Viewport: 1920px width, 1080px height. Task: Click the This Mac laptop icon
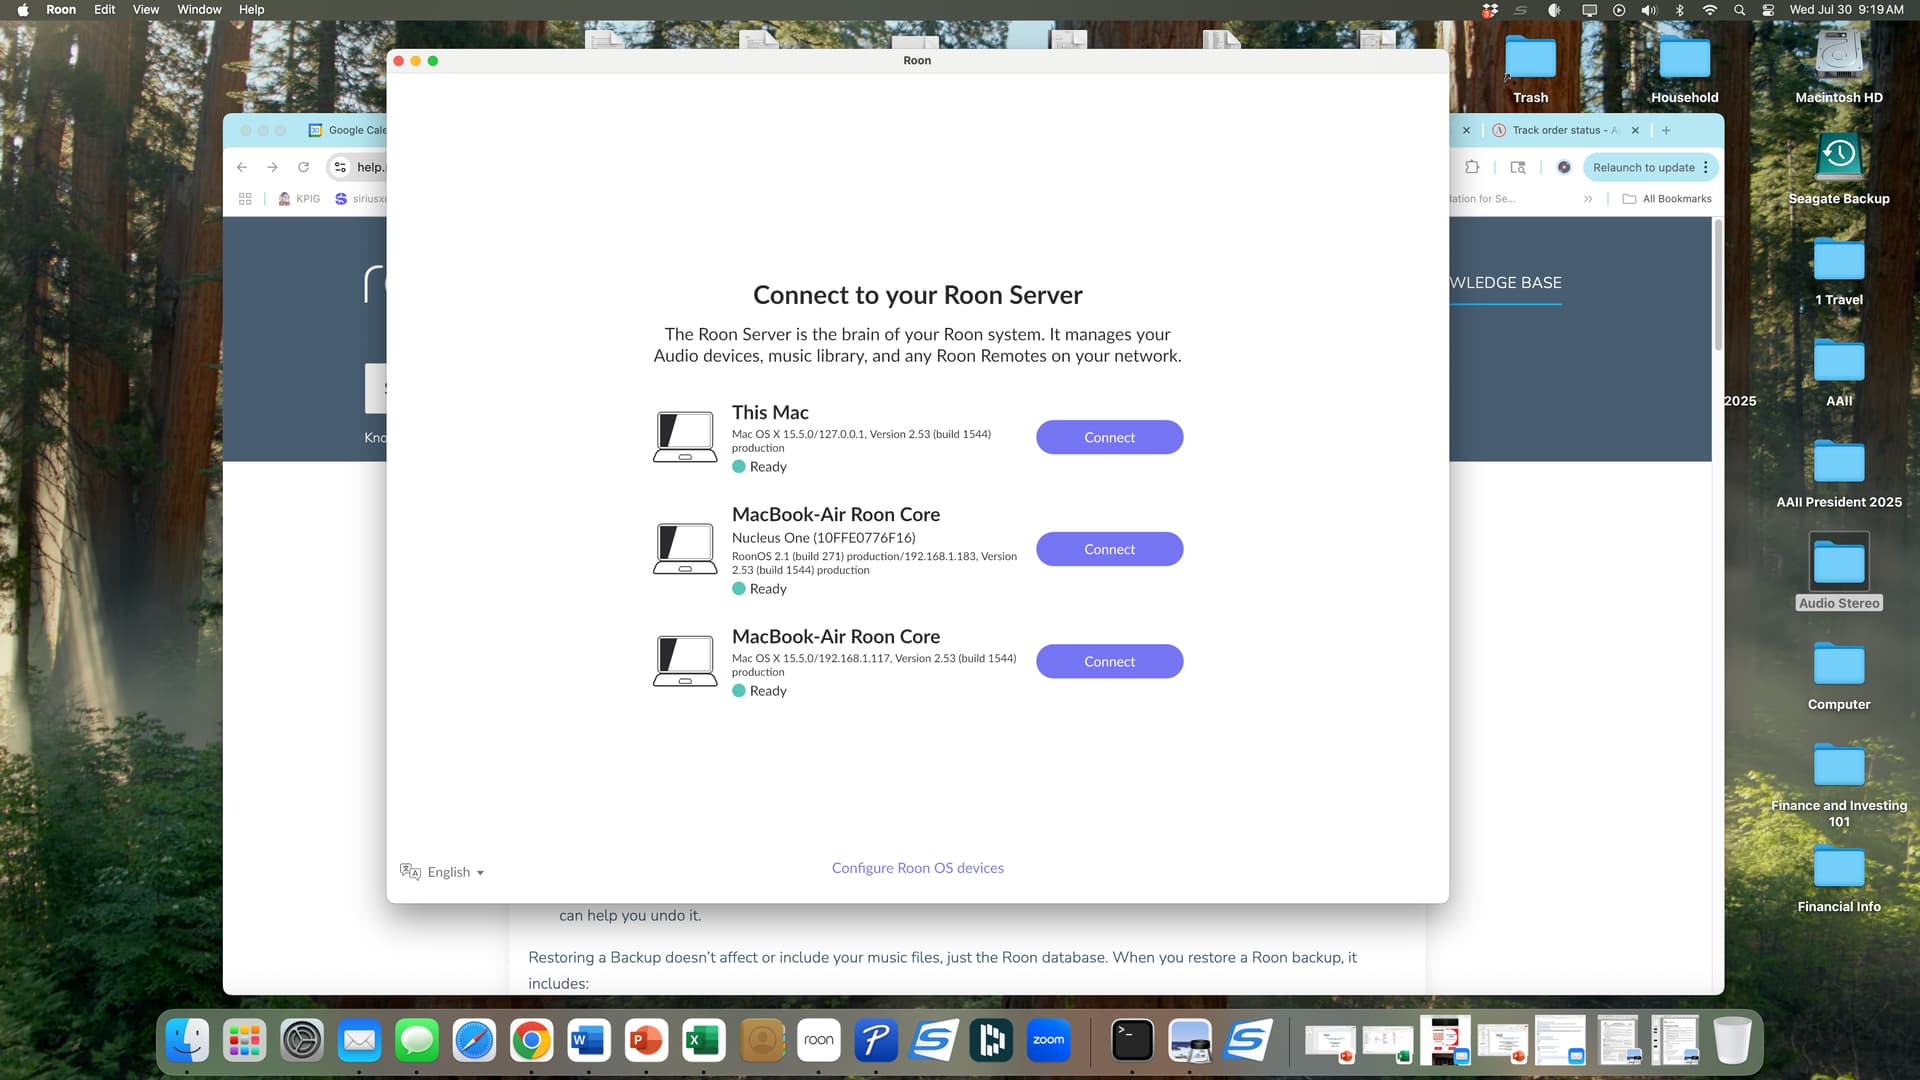[685, 437]
